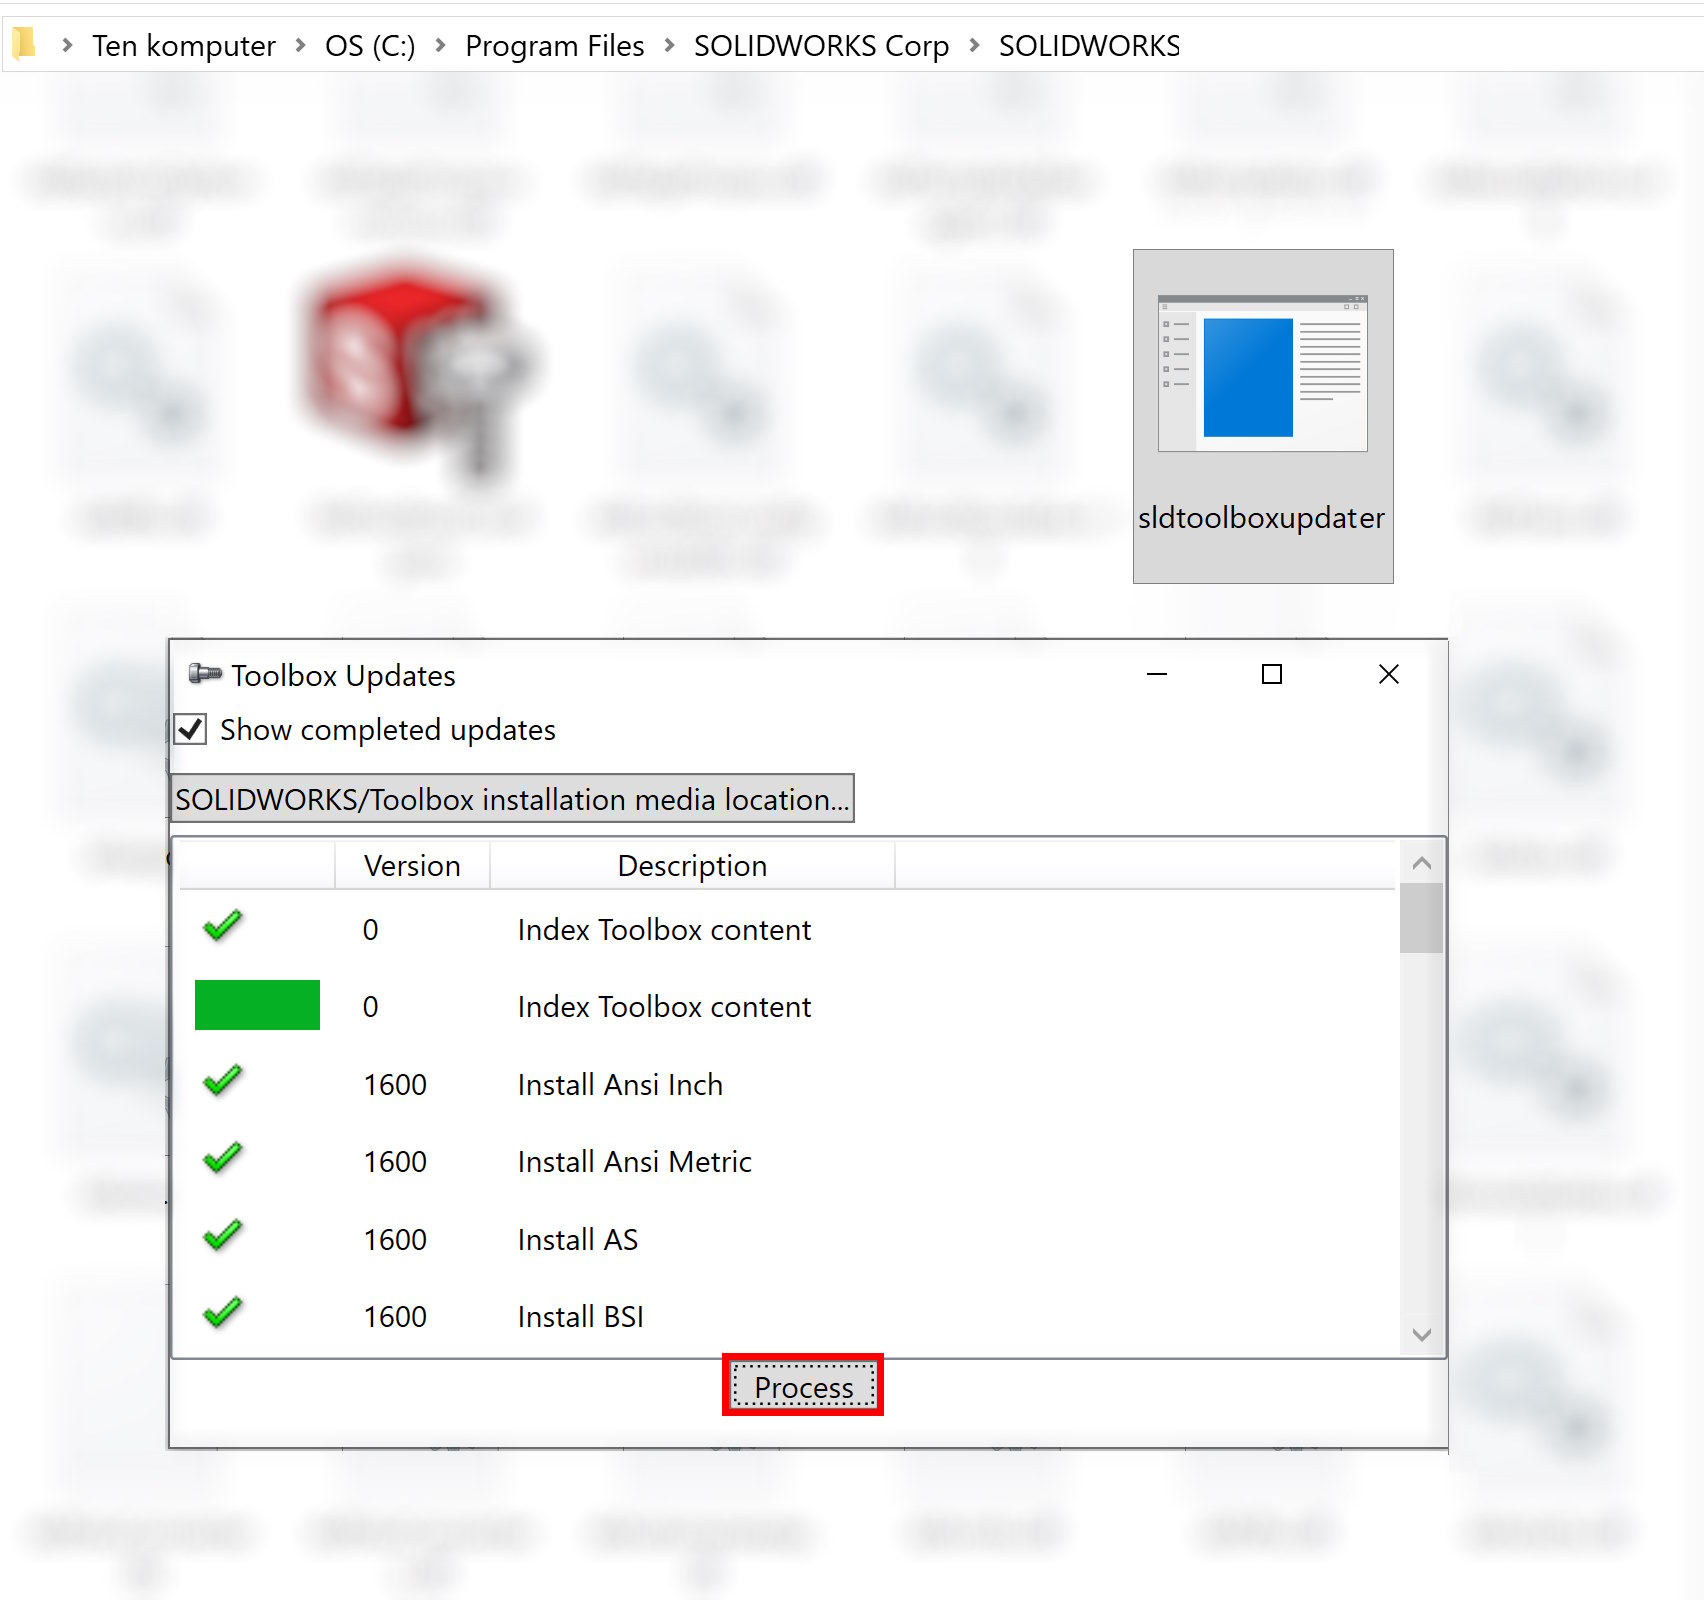Expand the chevron after Program Files
This screenshot has height=1600, width=1704.
pos(669,45)
